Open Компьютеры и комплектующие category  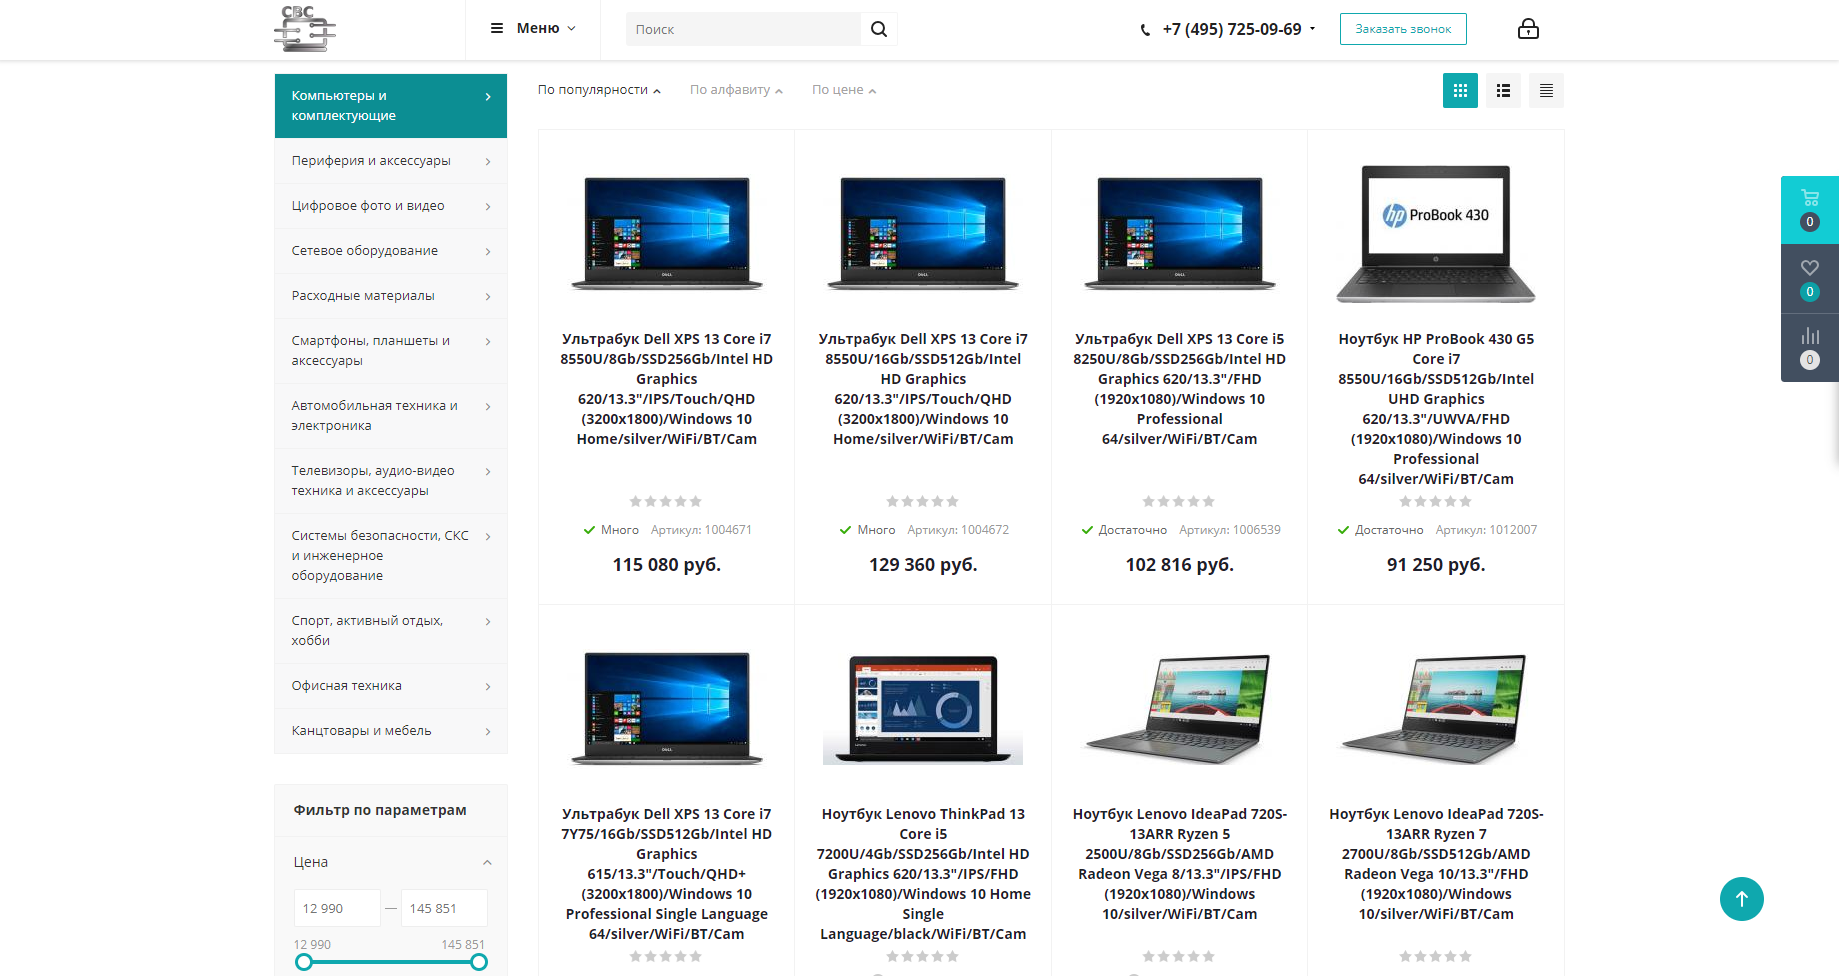coord(391,106)
